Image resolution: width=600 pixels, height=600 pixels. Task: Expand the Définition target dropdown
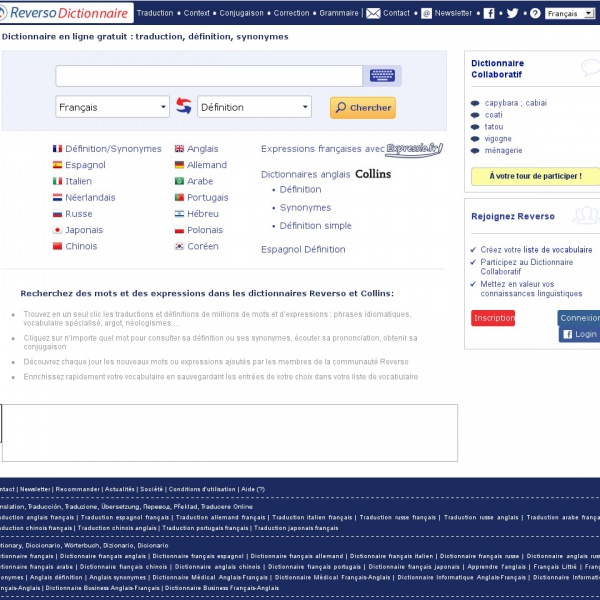[254, 107]
